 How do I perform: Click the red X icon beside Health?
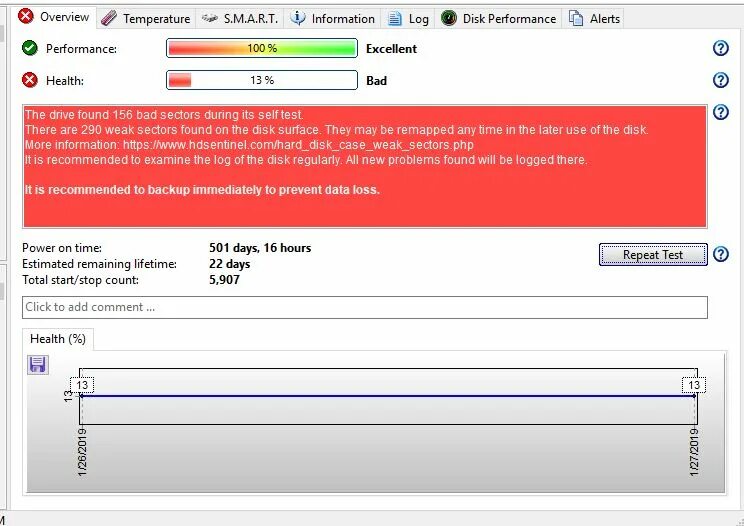click(30, 80)
